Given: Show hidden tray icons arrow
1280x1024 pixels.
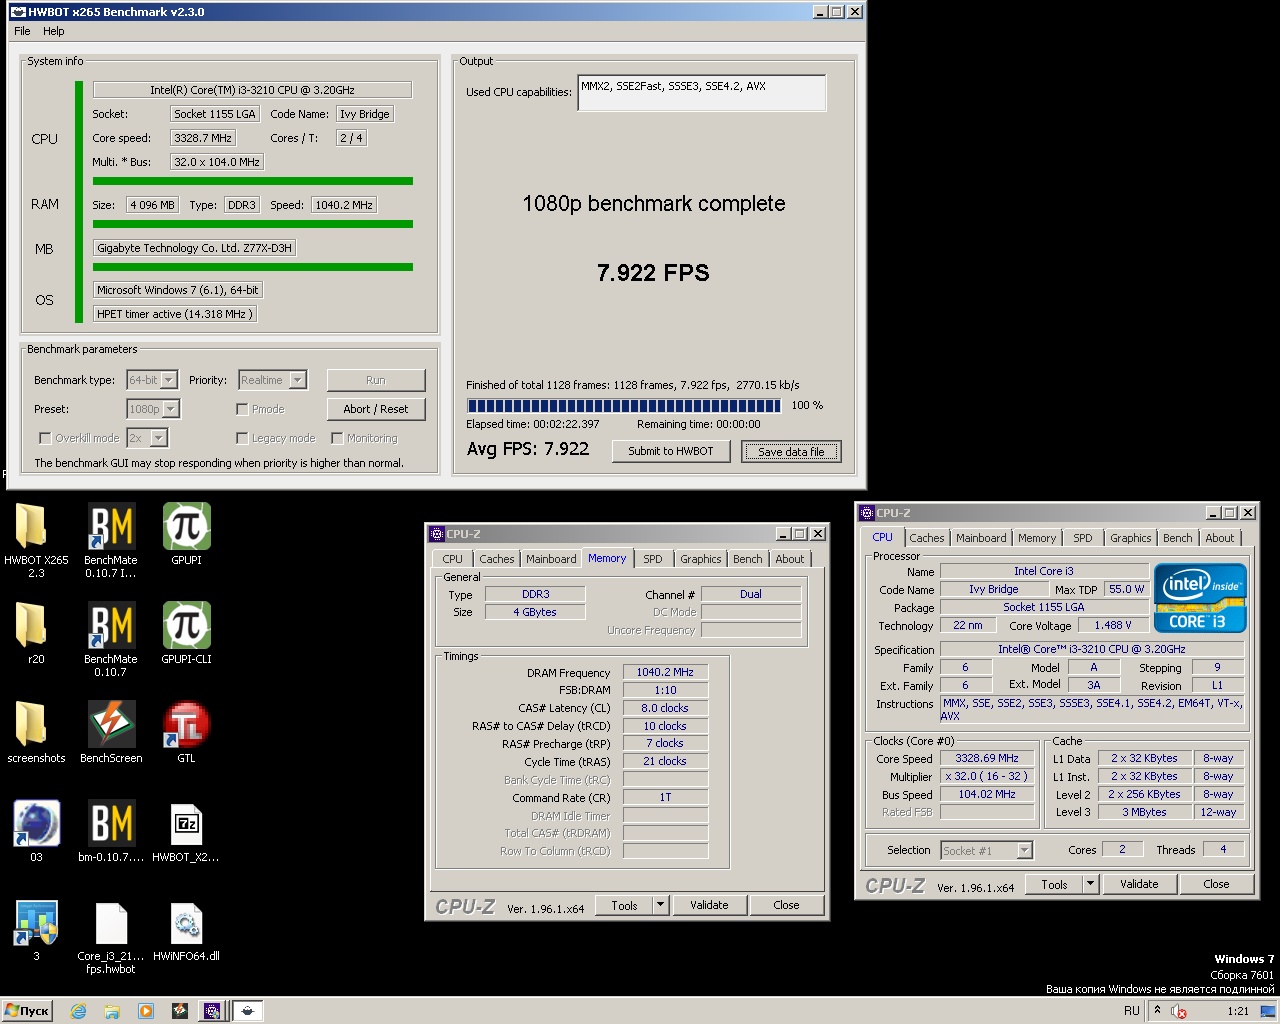Looking at the screenshot, I should pyautogui.click(x=1157, y=1010).
